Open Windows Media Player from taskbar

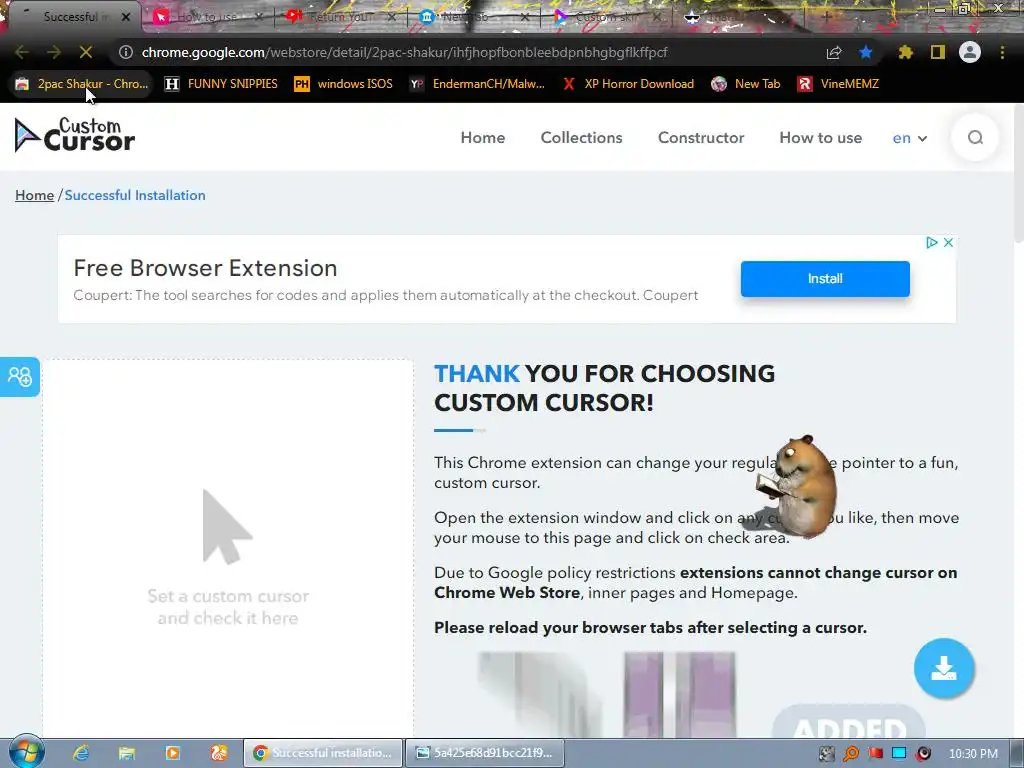172,753
